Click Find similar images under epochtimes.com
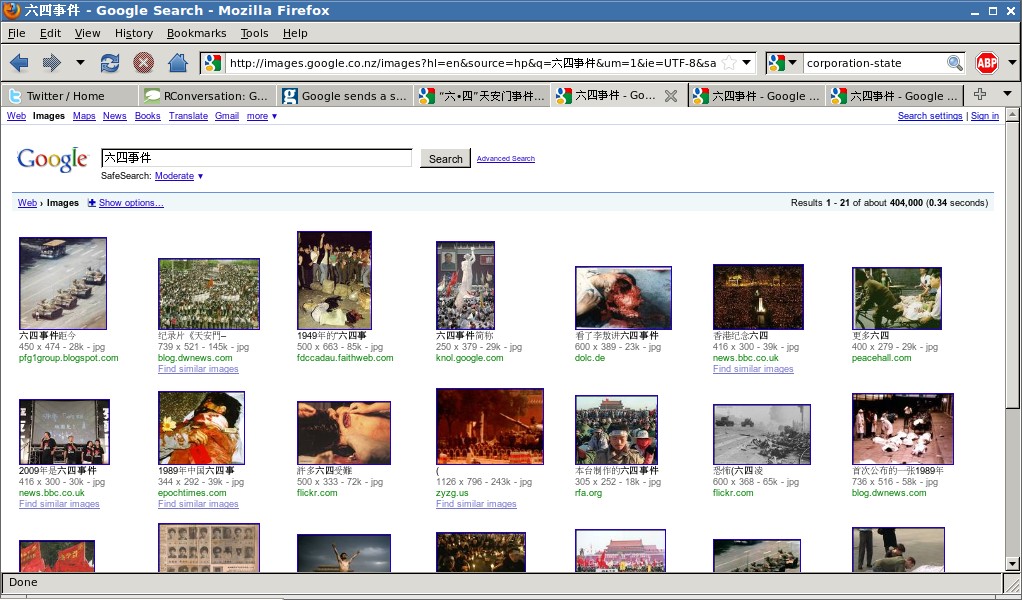Image resolution: width=1022 pixels, height=600 pixels. [198, 504]
